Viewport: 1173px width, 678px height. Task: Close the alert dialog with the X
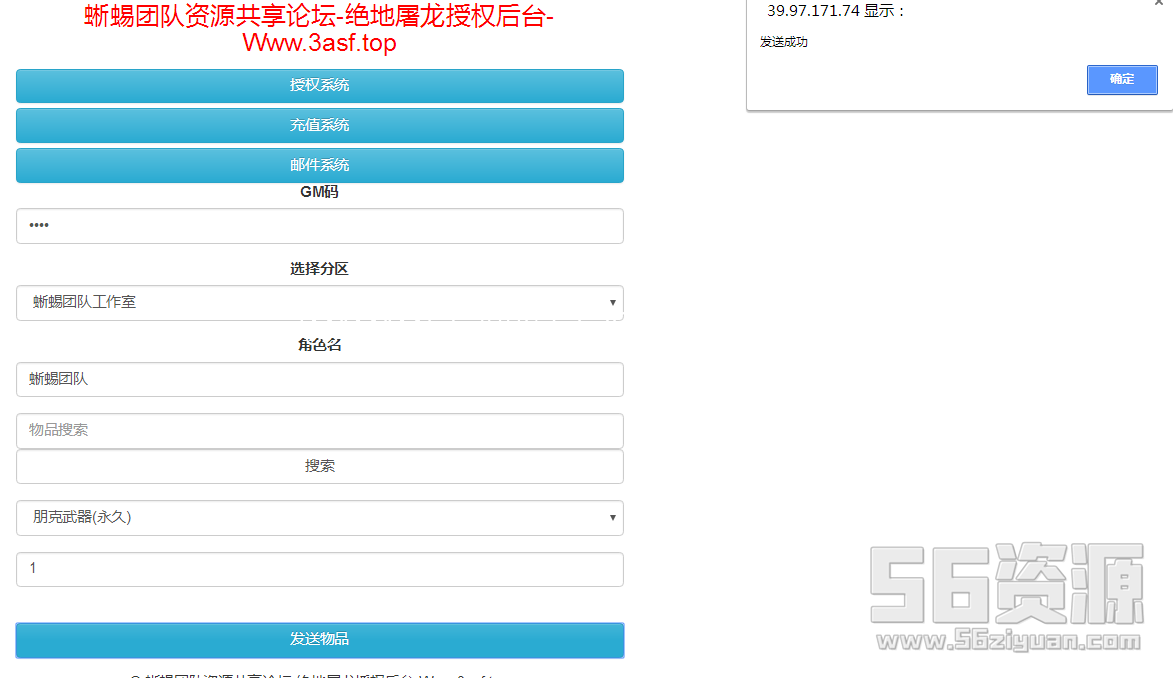1159,4
